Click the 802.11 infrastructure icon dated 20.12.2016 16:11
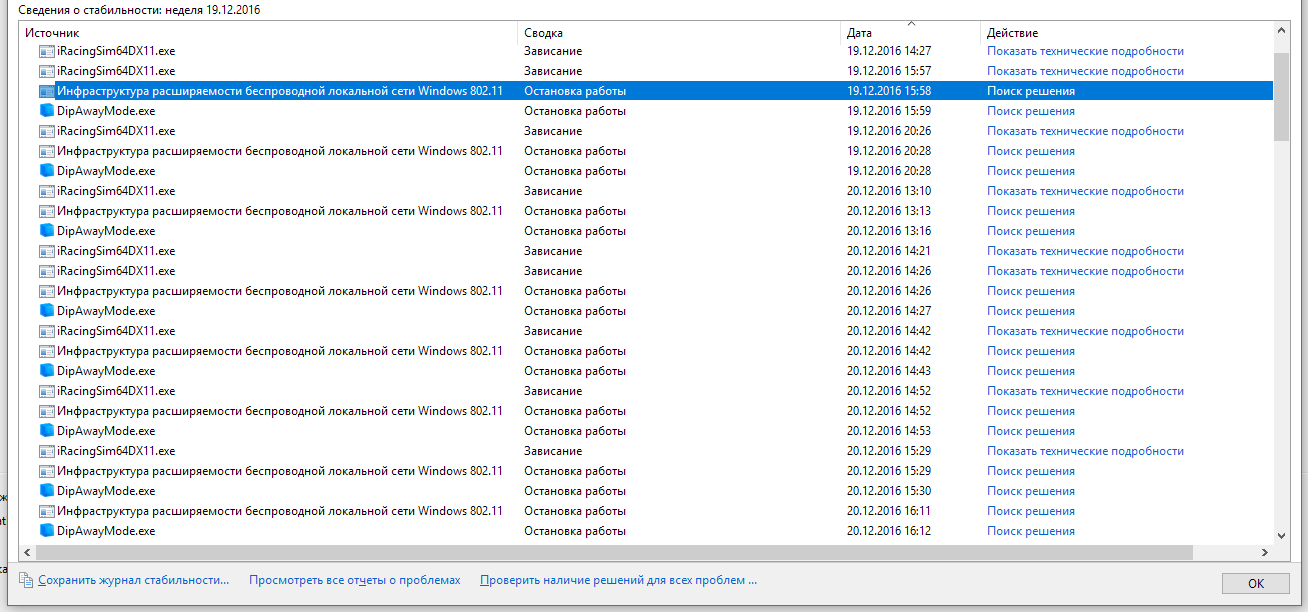 point(47,511)
